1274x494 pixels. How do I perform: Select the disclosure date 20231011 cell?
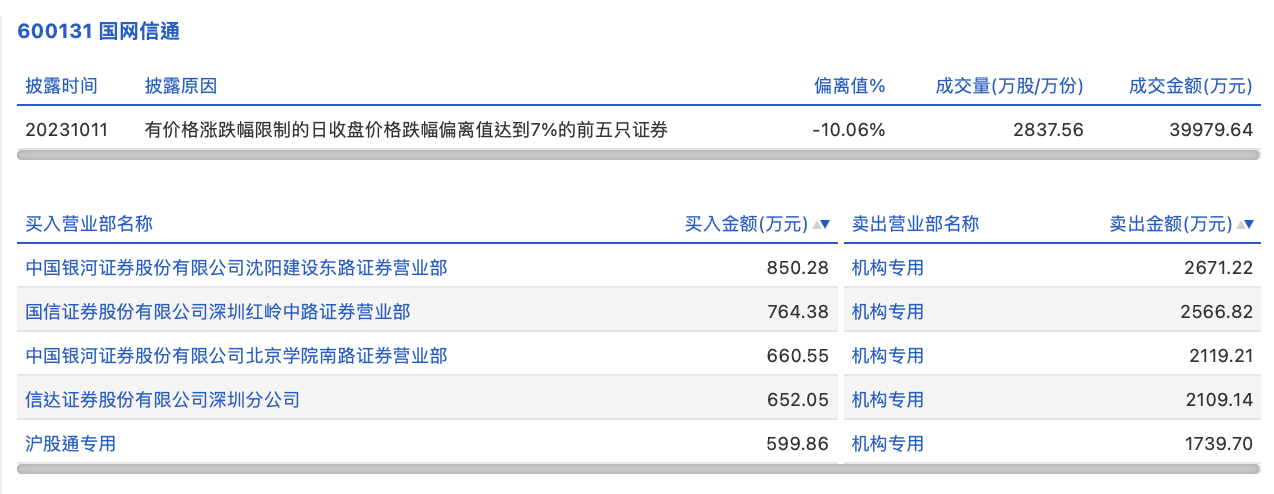tap(67, 129)
